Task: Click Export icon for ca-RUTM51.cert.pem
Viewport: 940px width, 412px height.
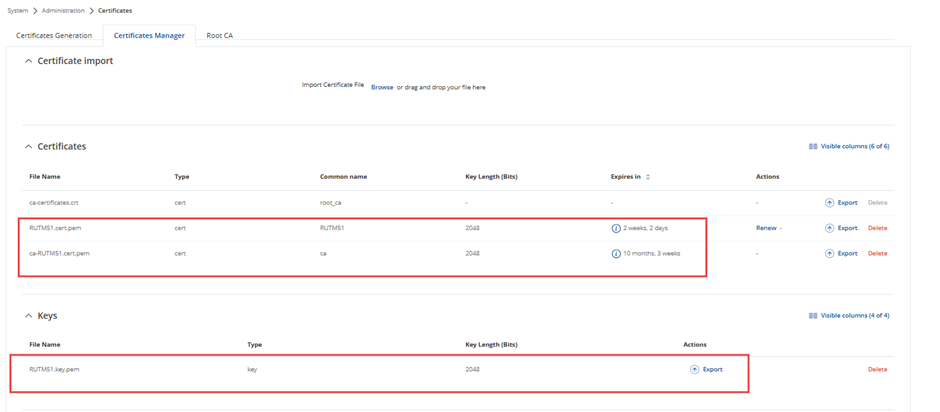Action: coord(830,254)
